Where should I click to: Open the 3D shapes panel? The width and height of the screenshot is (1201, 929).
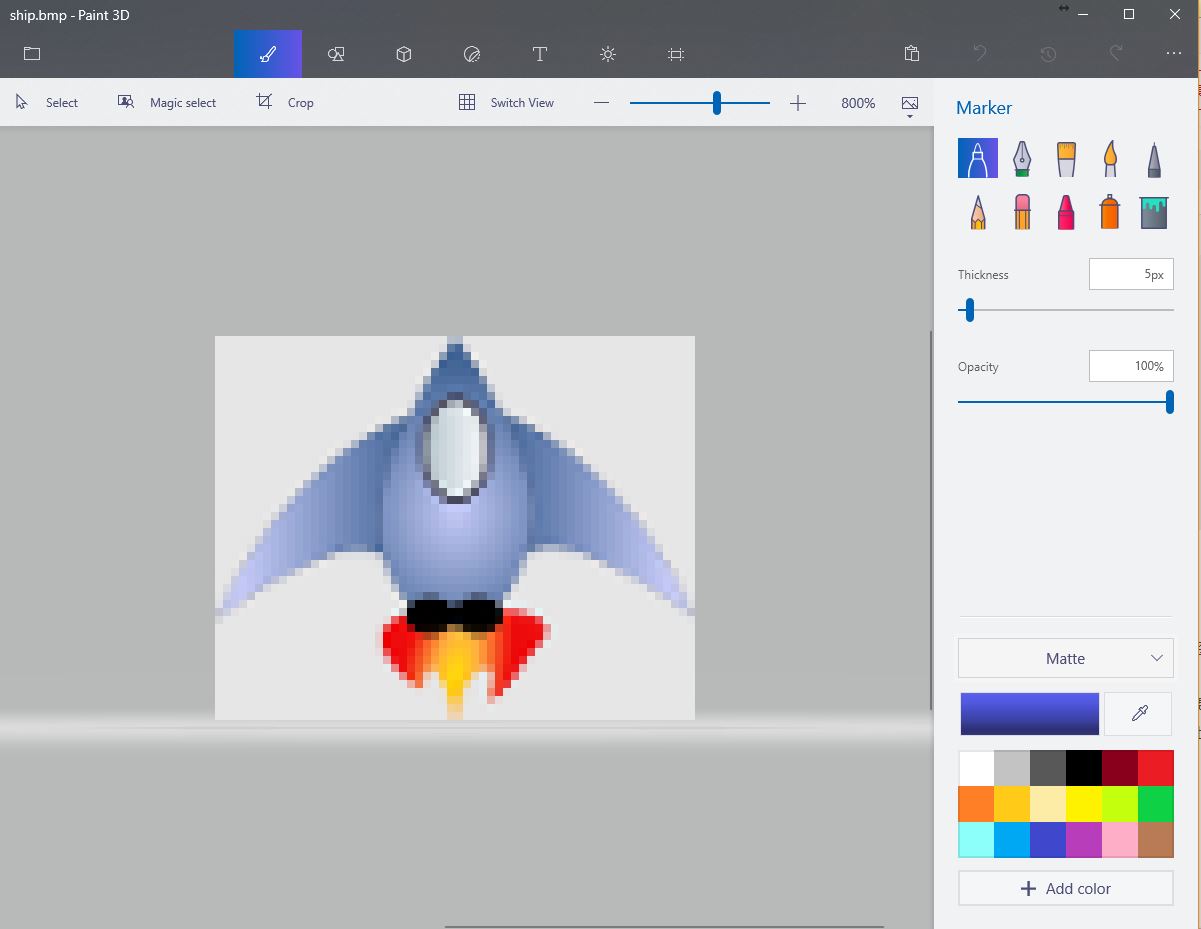click(x=403, y=53)
